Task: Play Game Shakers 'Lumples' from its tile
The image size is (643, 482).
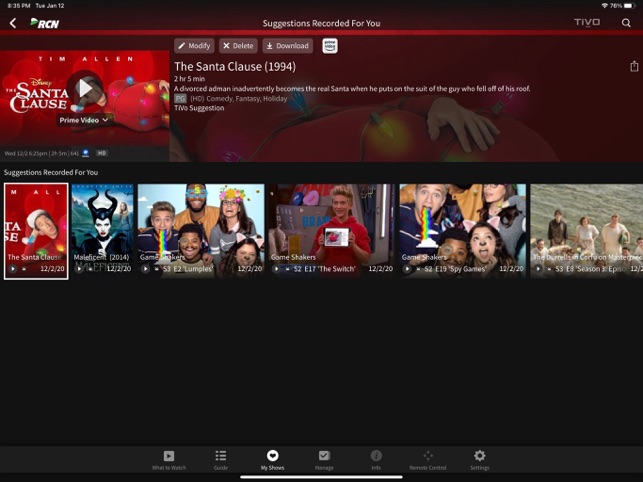Action: click(x=145, y=269)
